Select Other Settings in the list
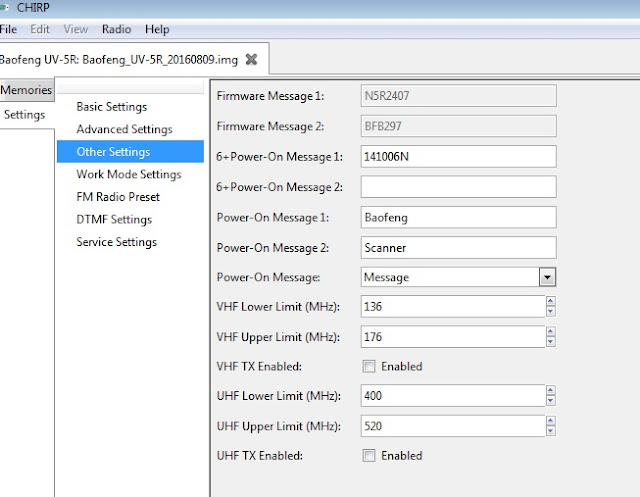 click(x=130, y=151)
